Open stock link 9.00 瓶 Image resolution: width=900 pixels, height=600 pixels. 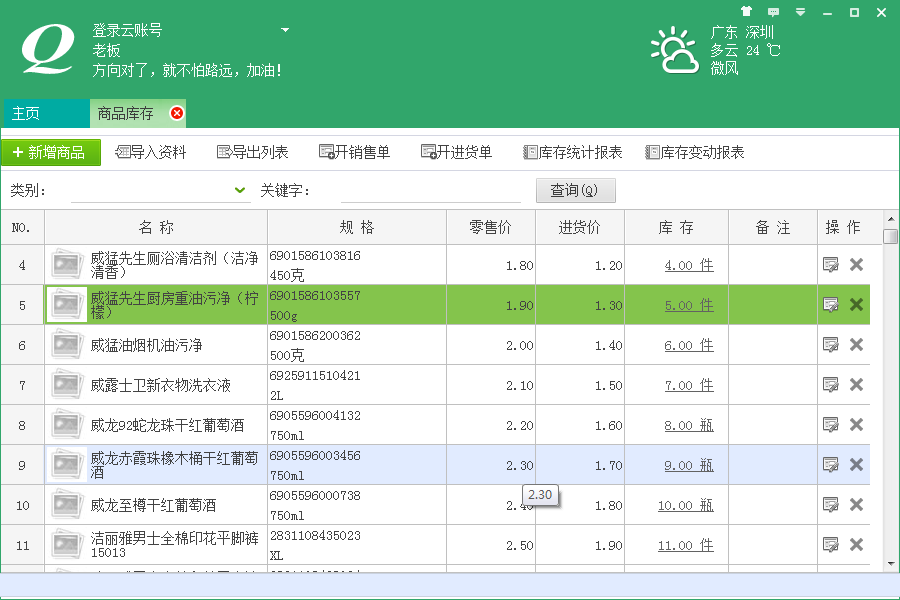689,465
